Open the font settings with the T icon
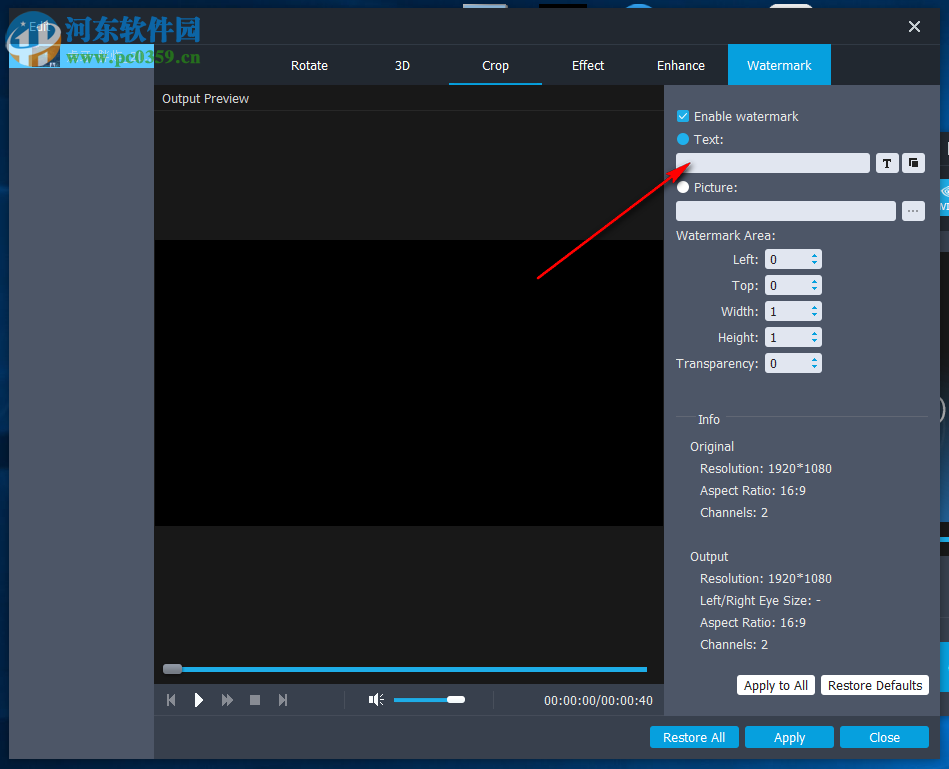Screen dimensions: 949x769 pos(886,162)
